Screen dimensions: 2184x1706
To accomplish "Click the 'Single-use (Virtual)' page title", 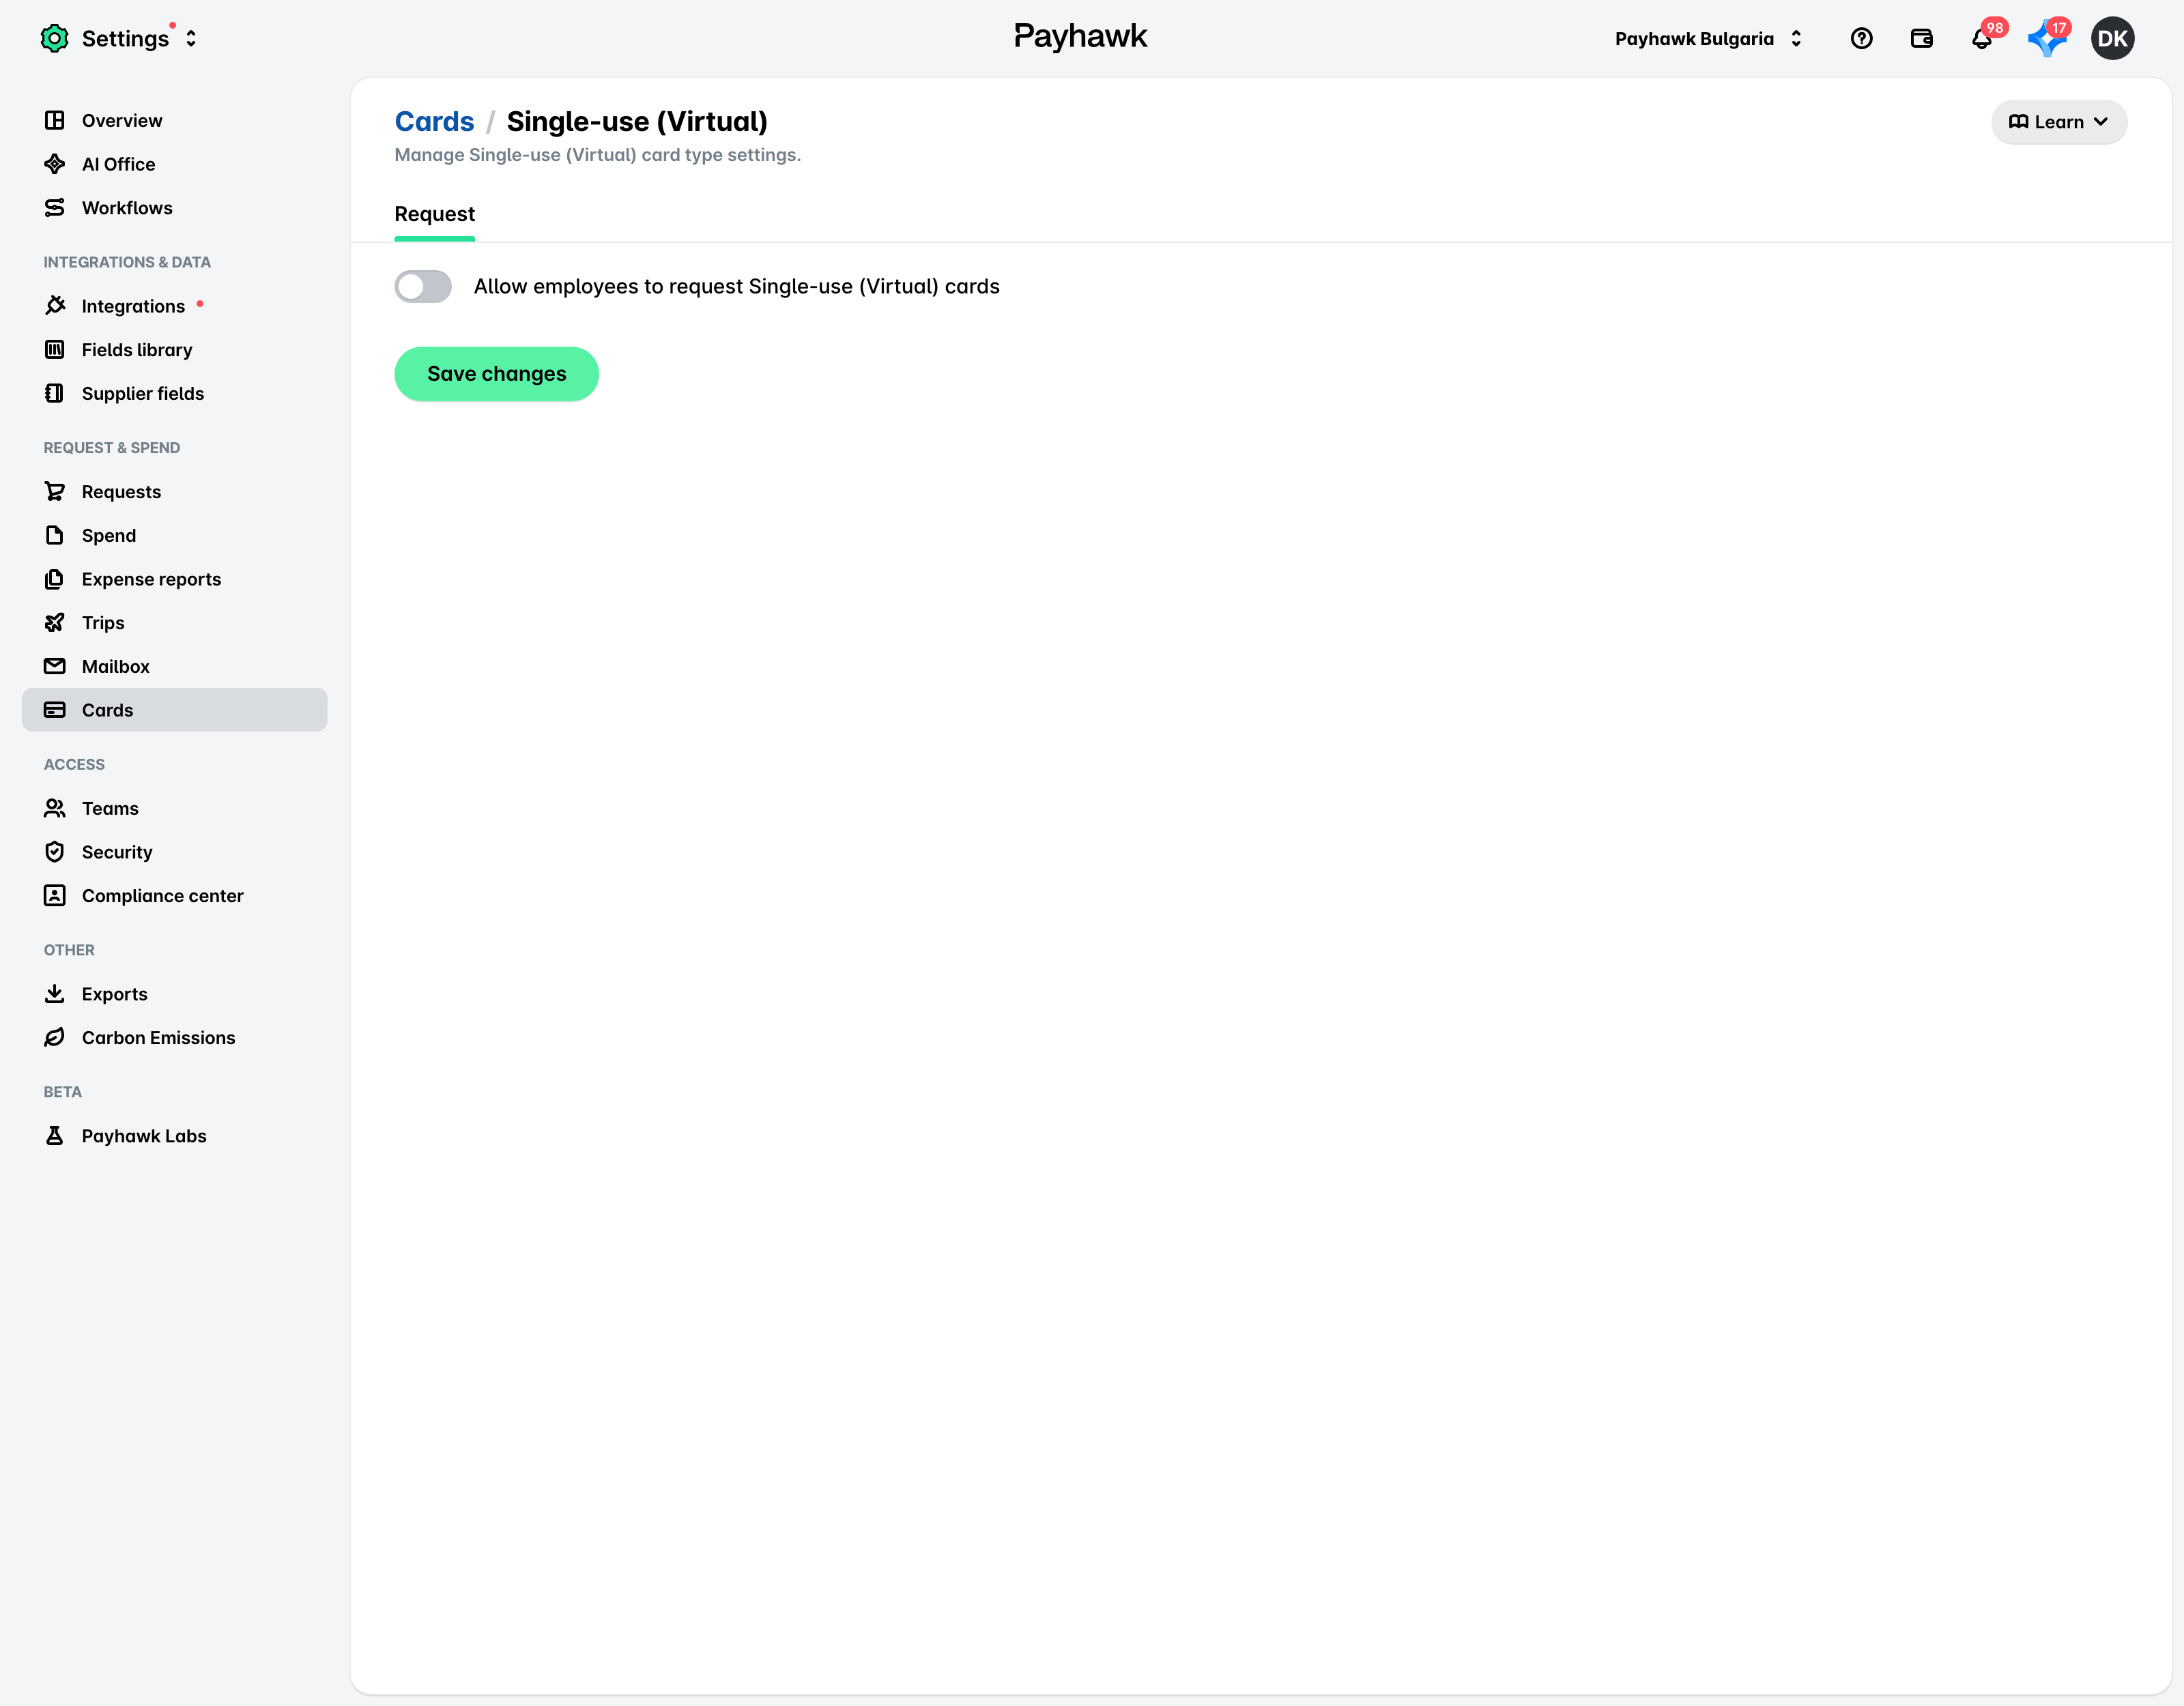I will coord(637,121).
